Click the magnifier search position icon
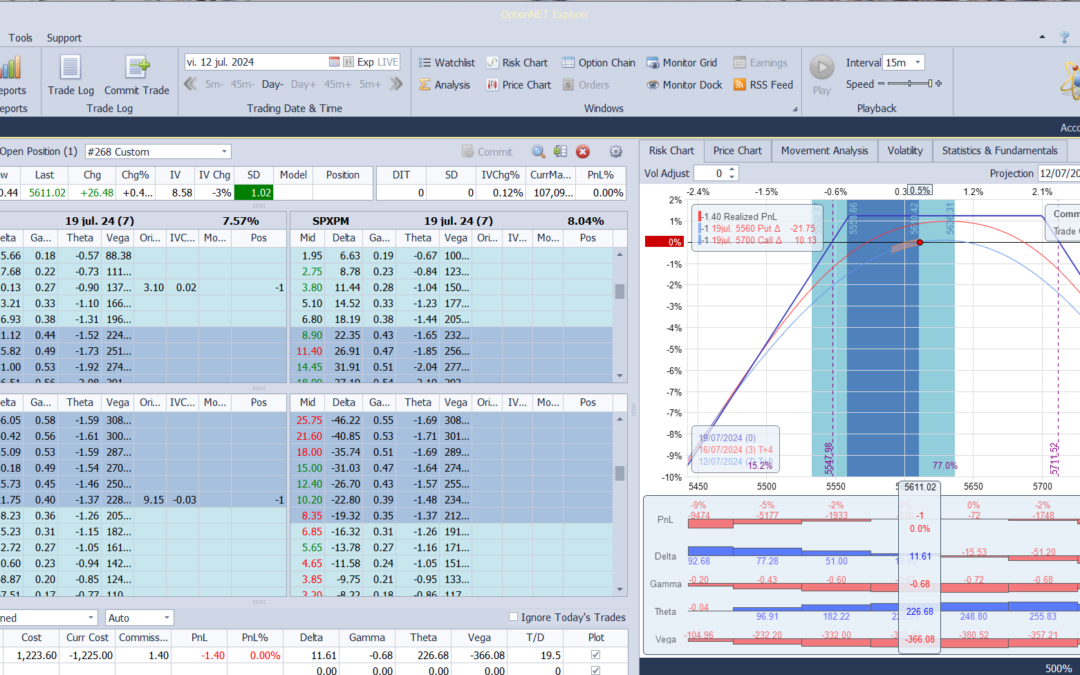The height and width of the screenshot is (675, 1080). pos(538,152)
